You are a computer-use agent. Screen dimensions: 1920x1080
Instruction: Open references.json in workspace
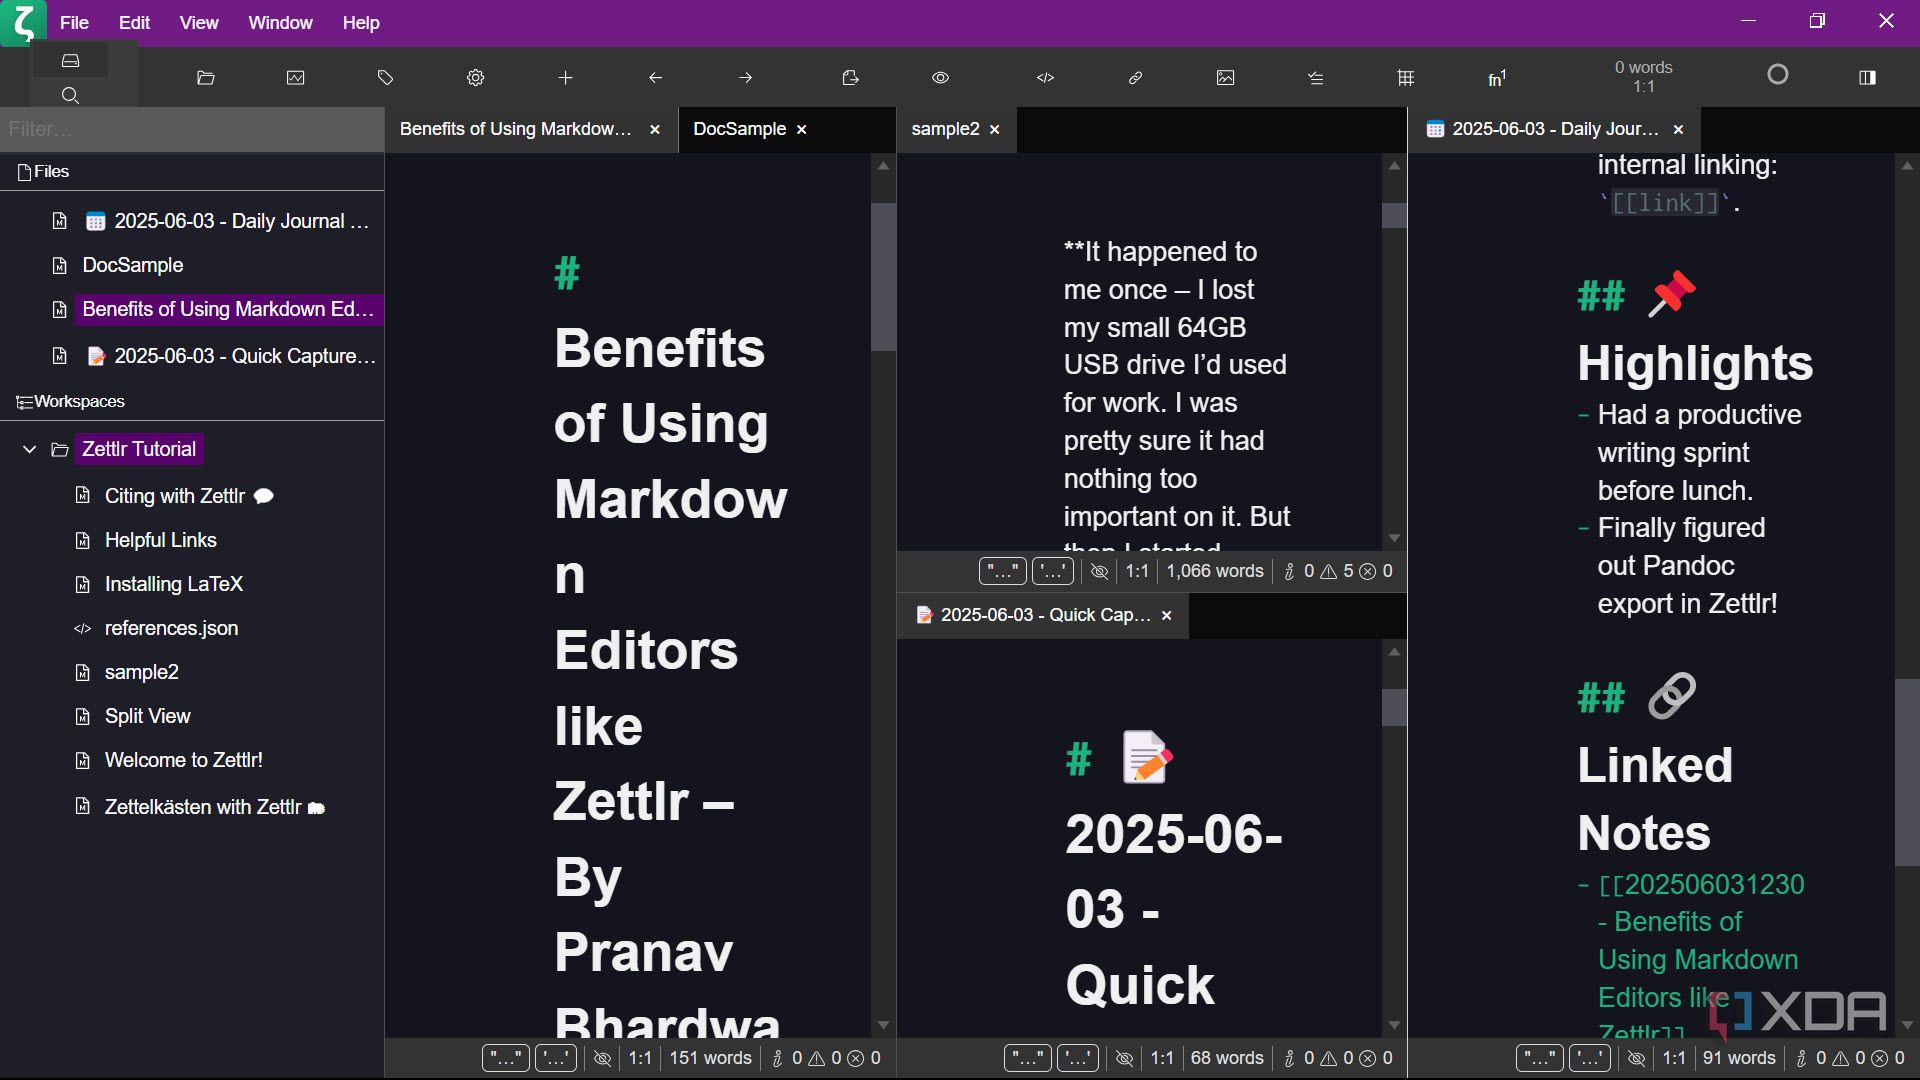click(x=171, y=628)
